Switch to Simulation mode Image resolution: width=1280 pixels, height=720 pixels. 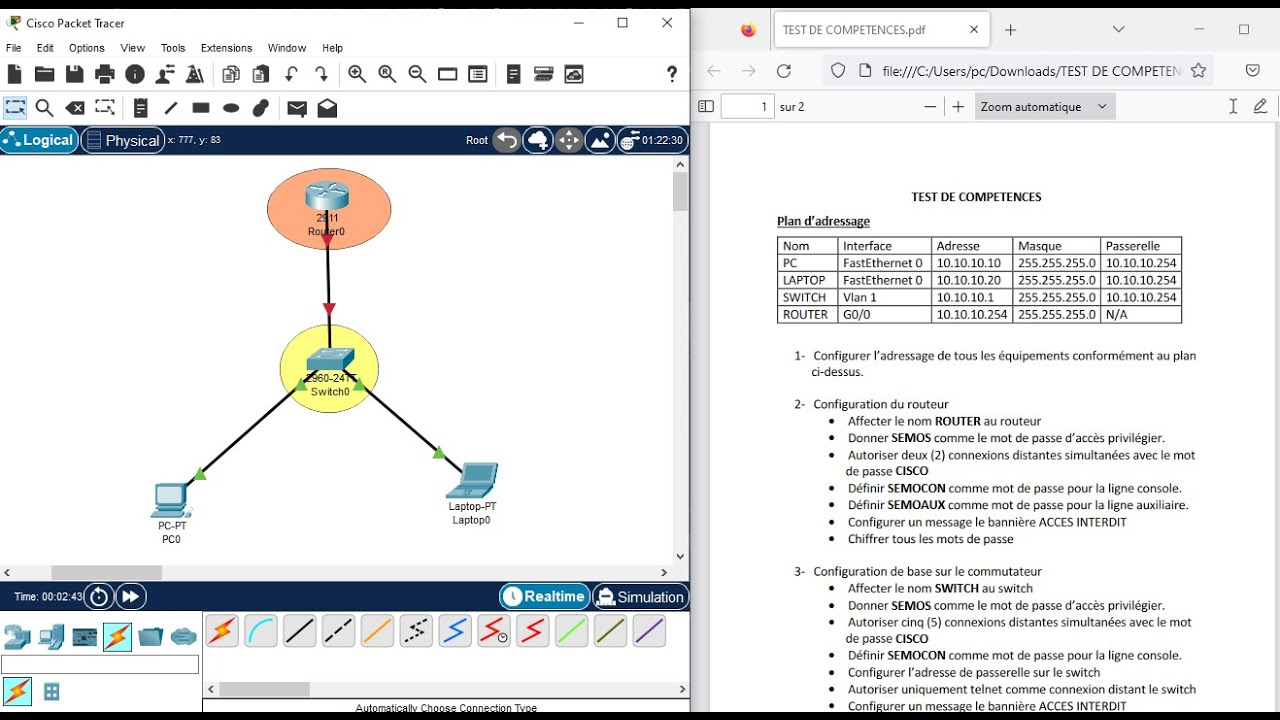640,597
